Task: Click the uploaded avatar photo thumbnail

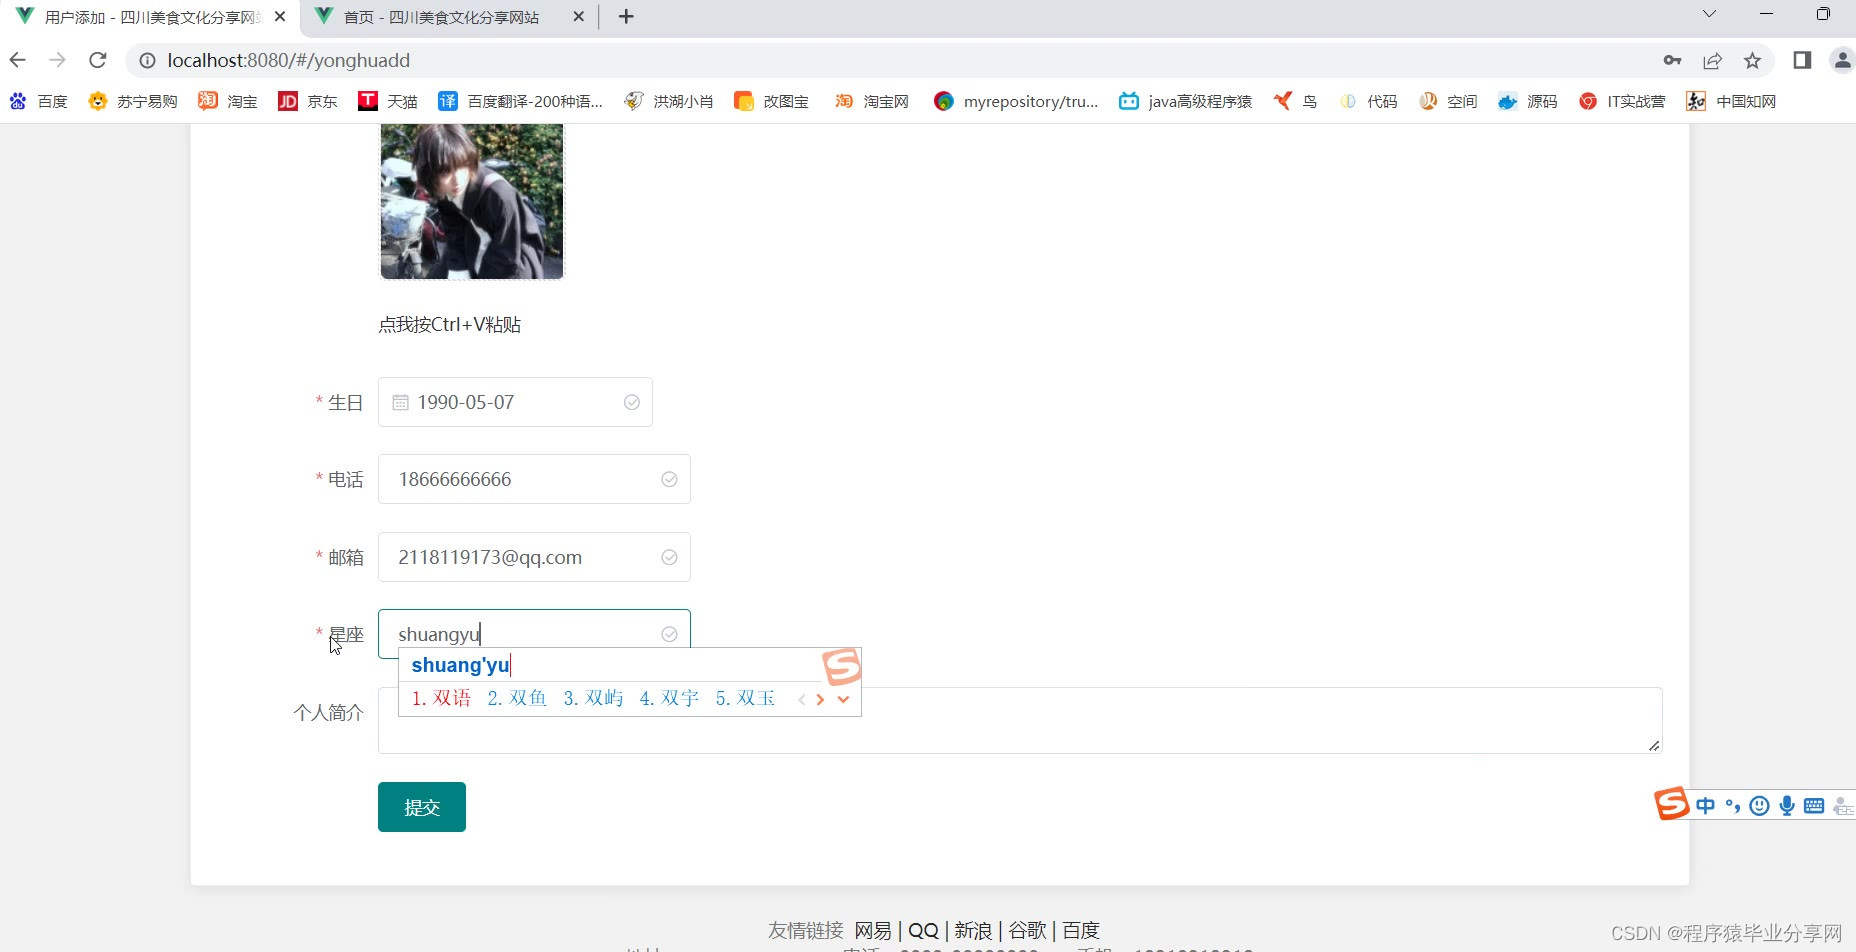Action: pos(472,201)
